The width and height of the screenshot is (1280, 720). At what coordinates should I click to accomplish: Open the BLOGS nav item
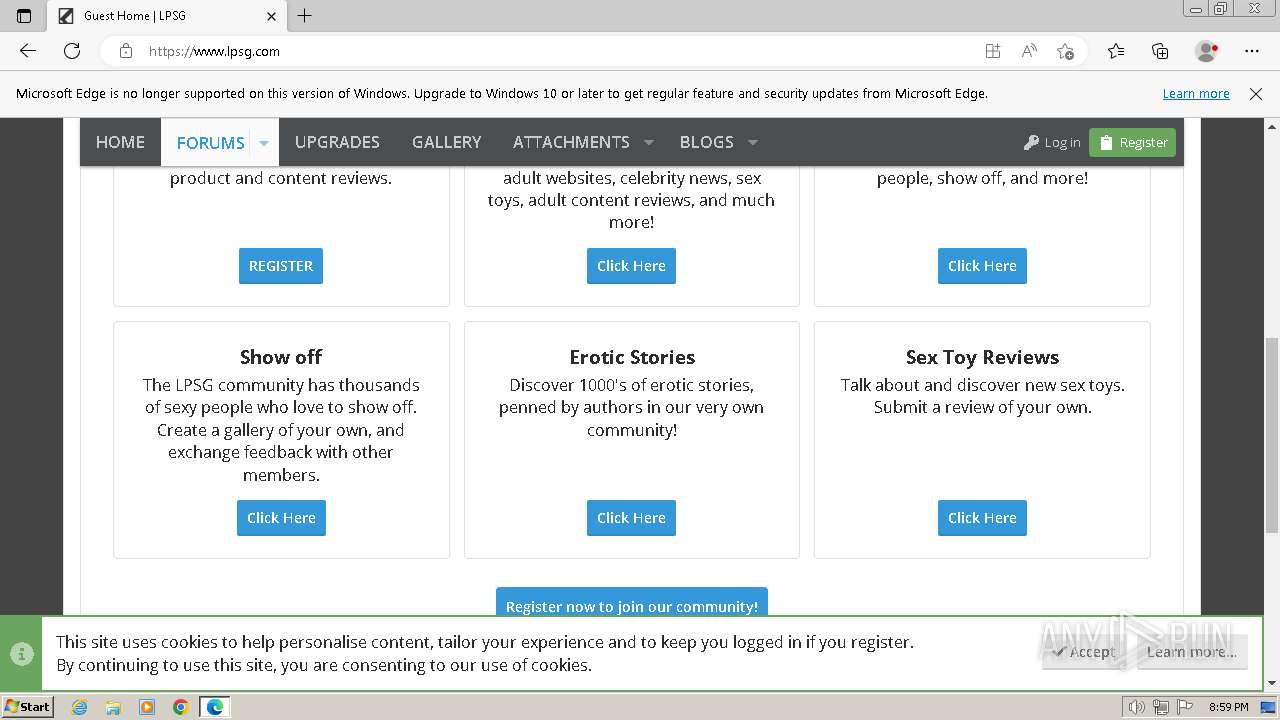(x=706, y=142)
